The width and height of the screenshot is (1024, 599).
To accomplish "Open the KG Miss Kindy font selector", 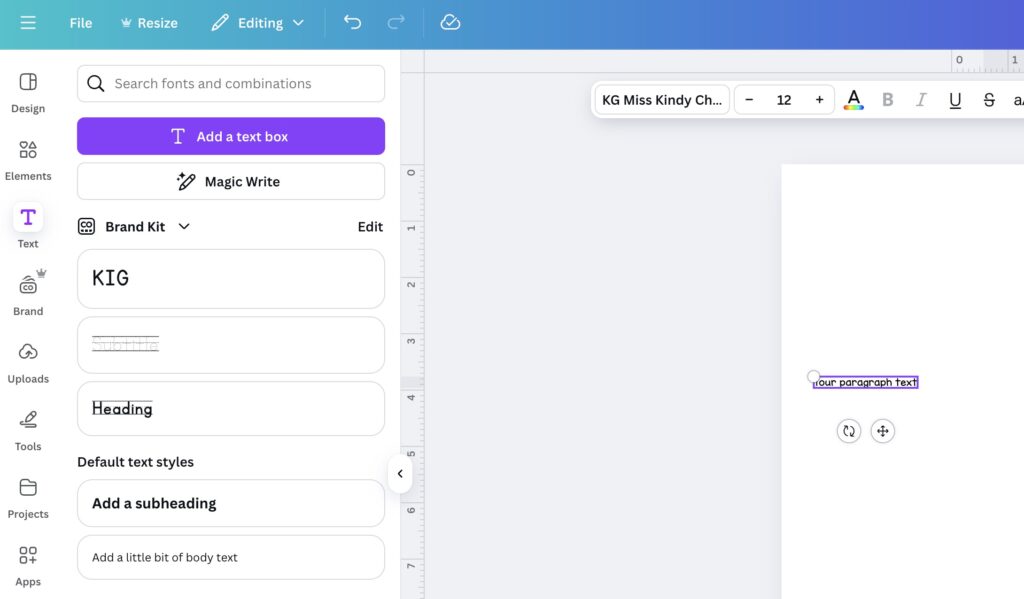I will click(x=661, y=100).
